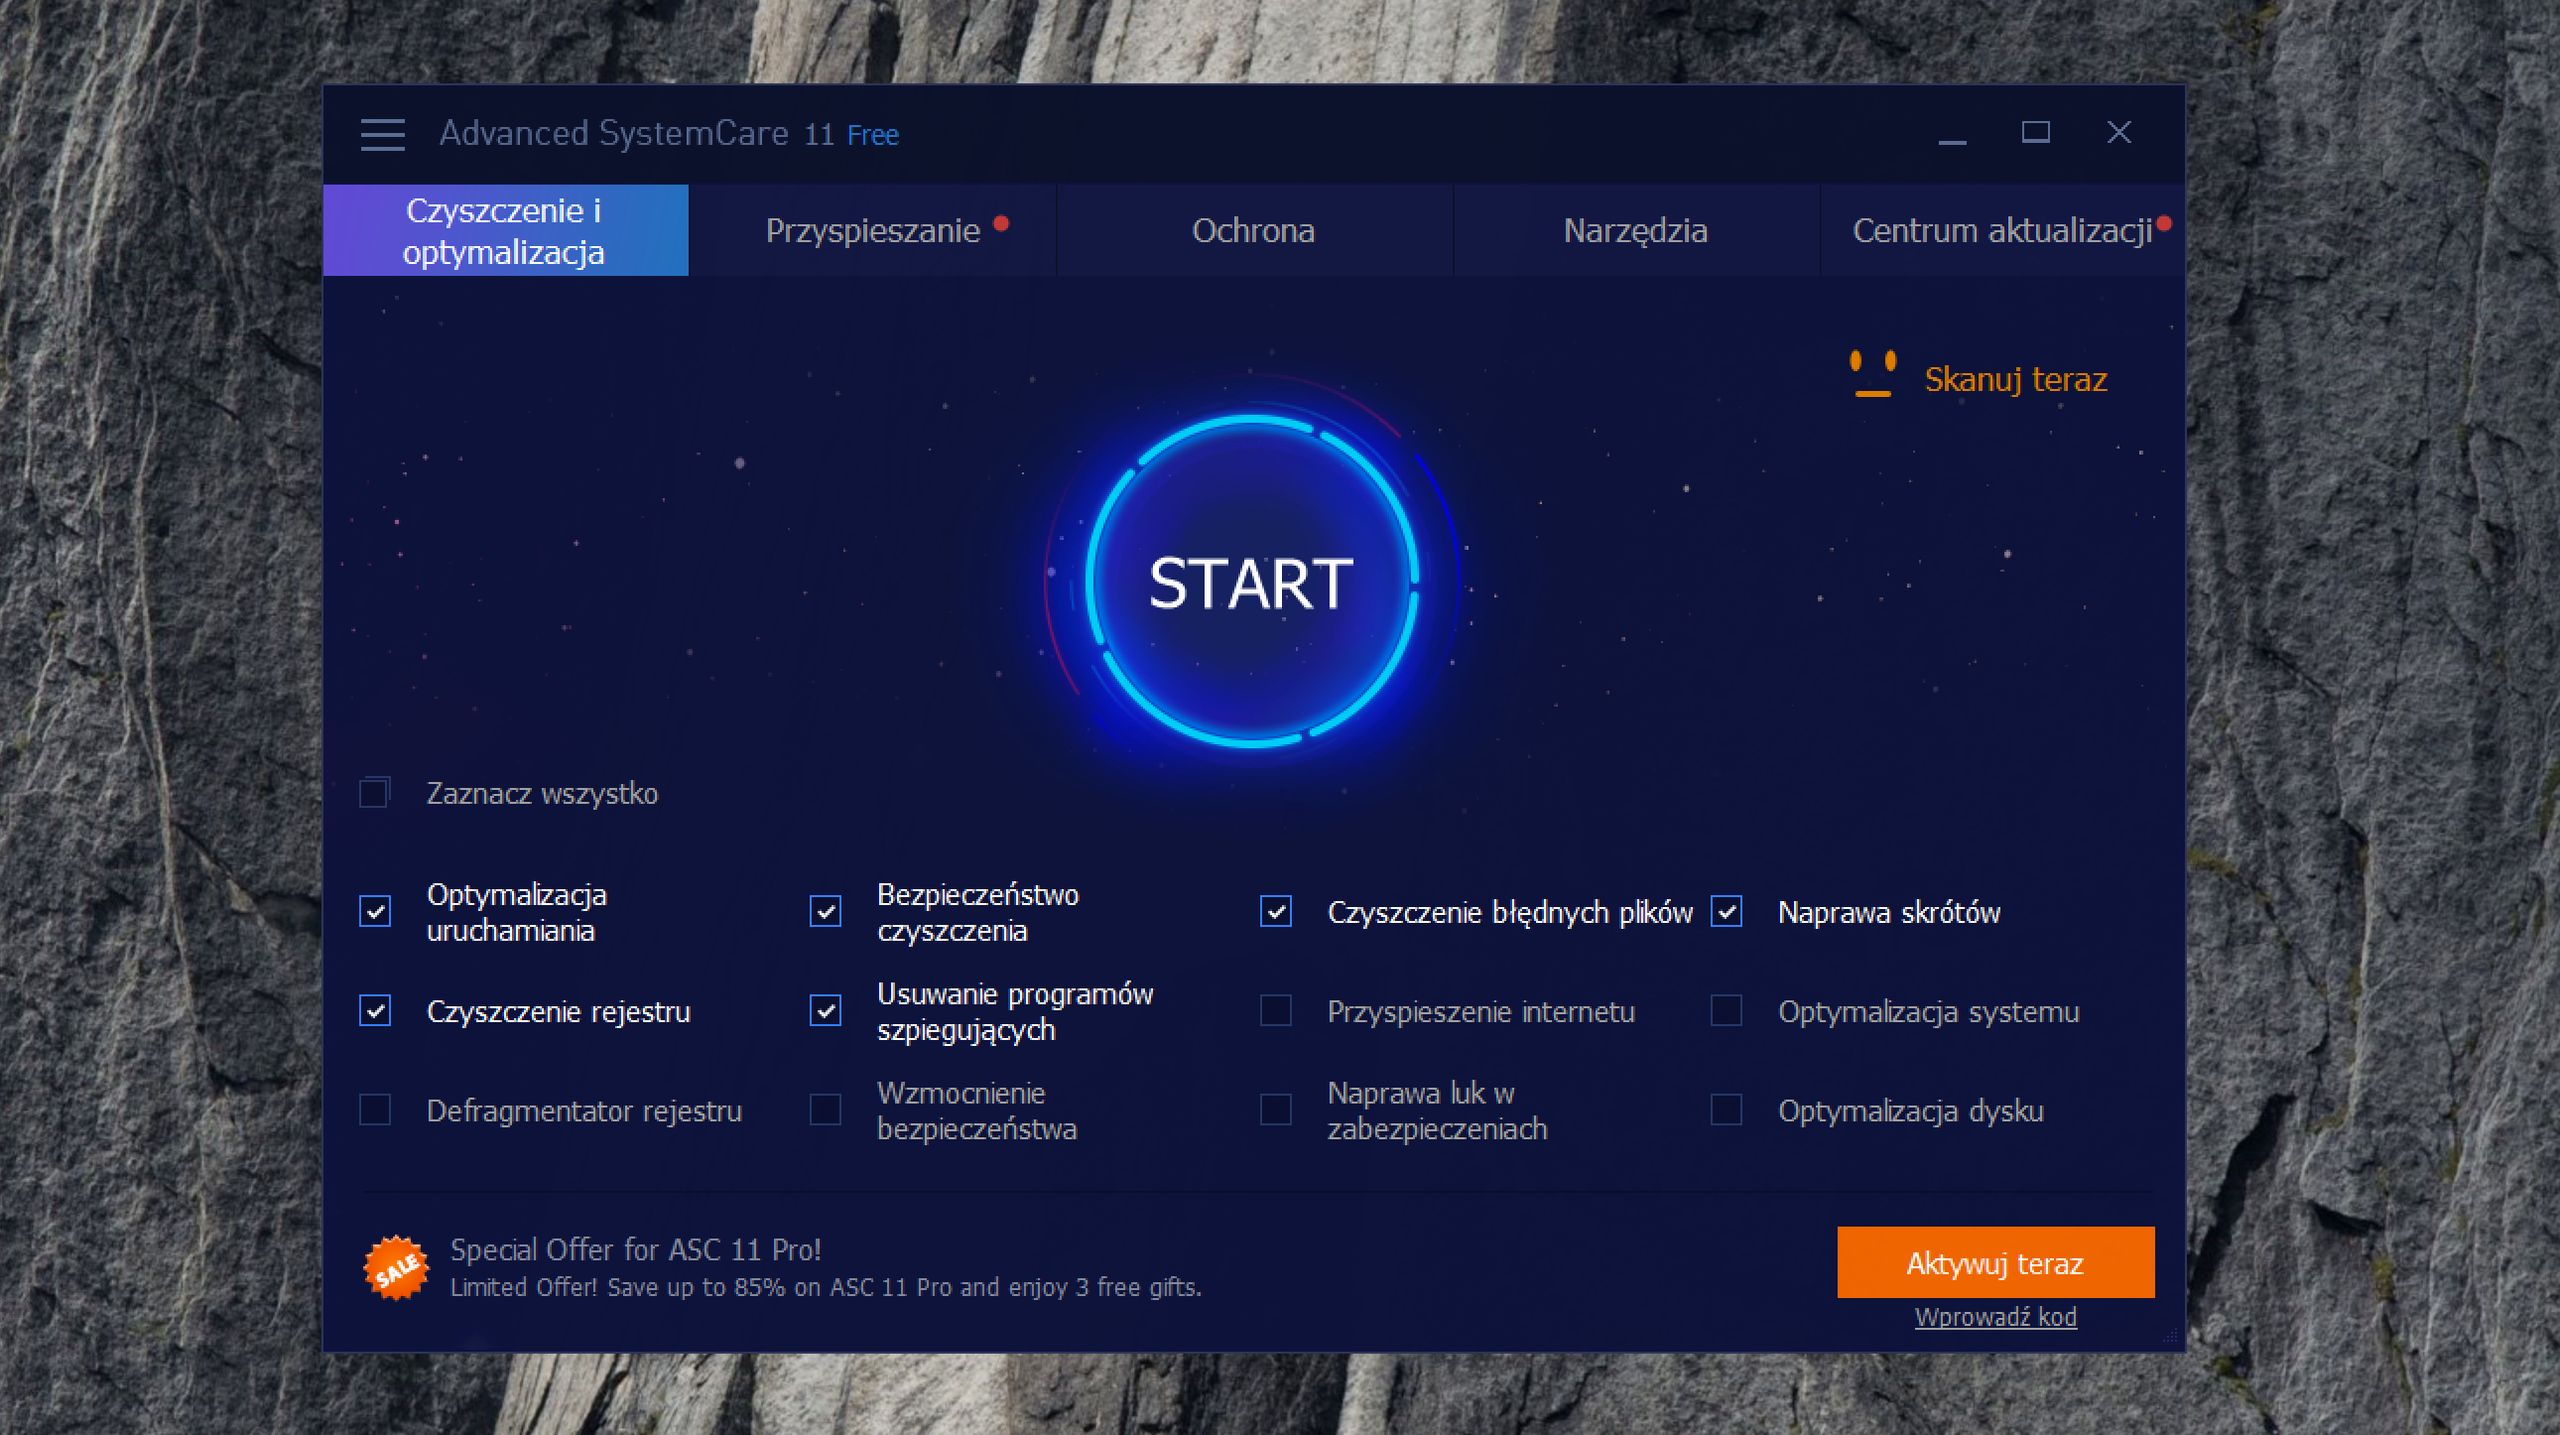
Task: Open the Ochrona tab
Action: tap(1253, 231)
